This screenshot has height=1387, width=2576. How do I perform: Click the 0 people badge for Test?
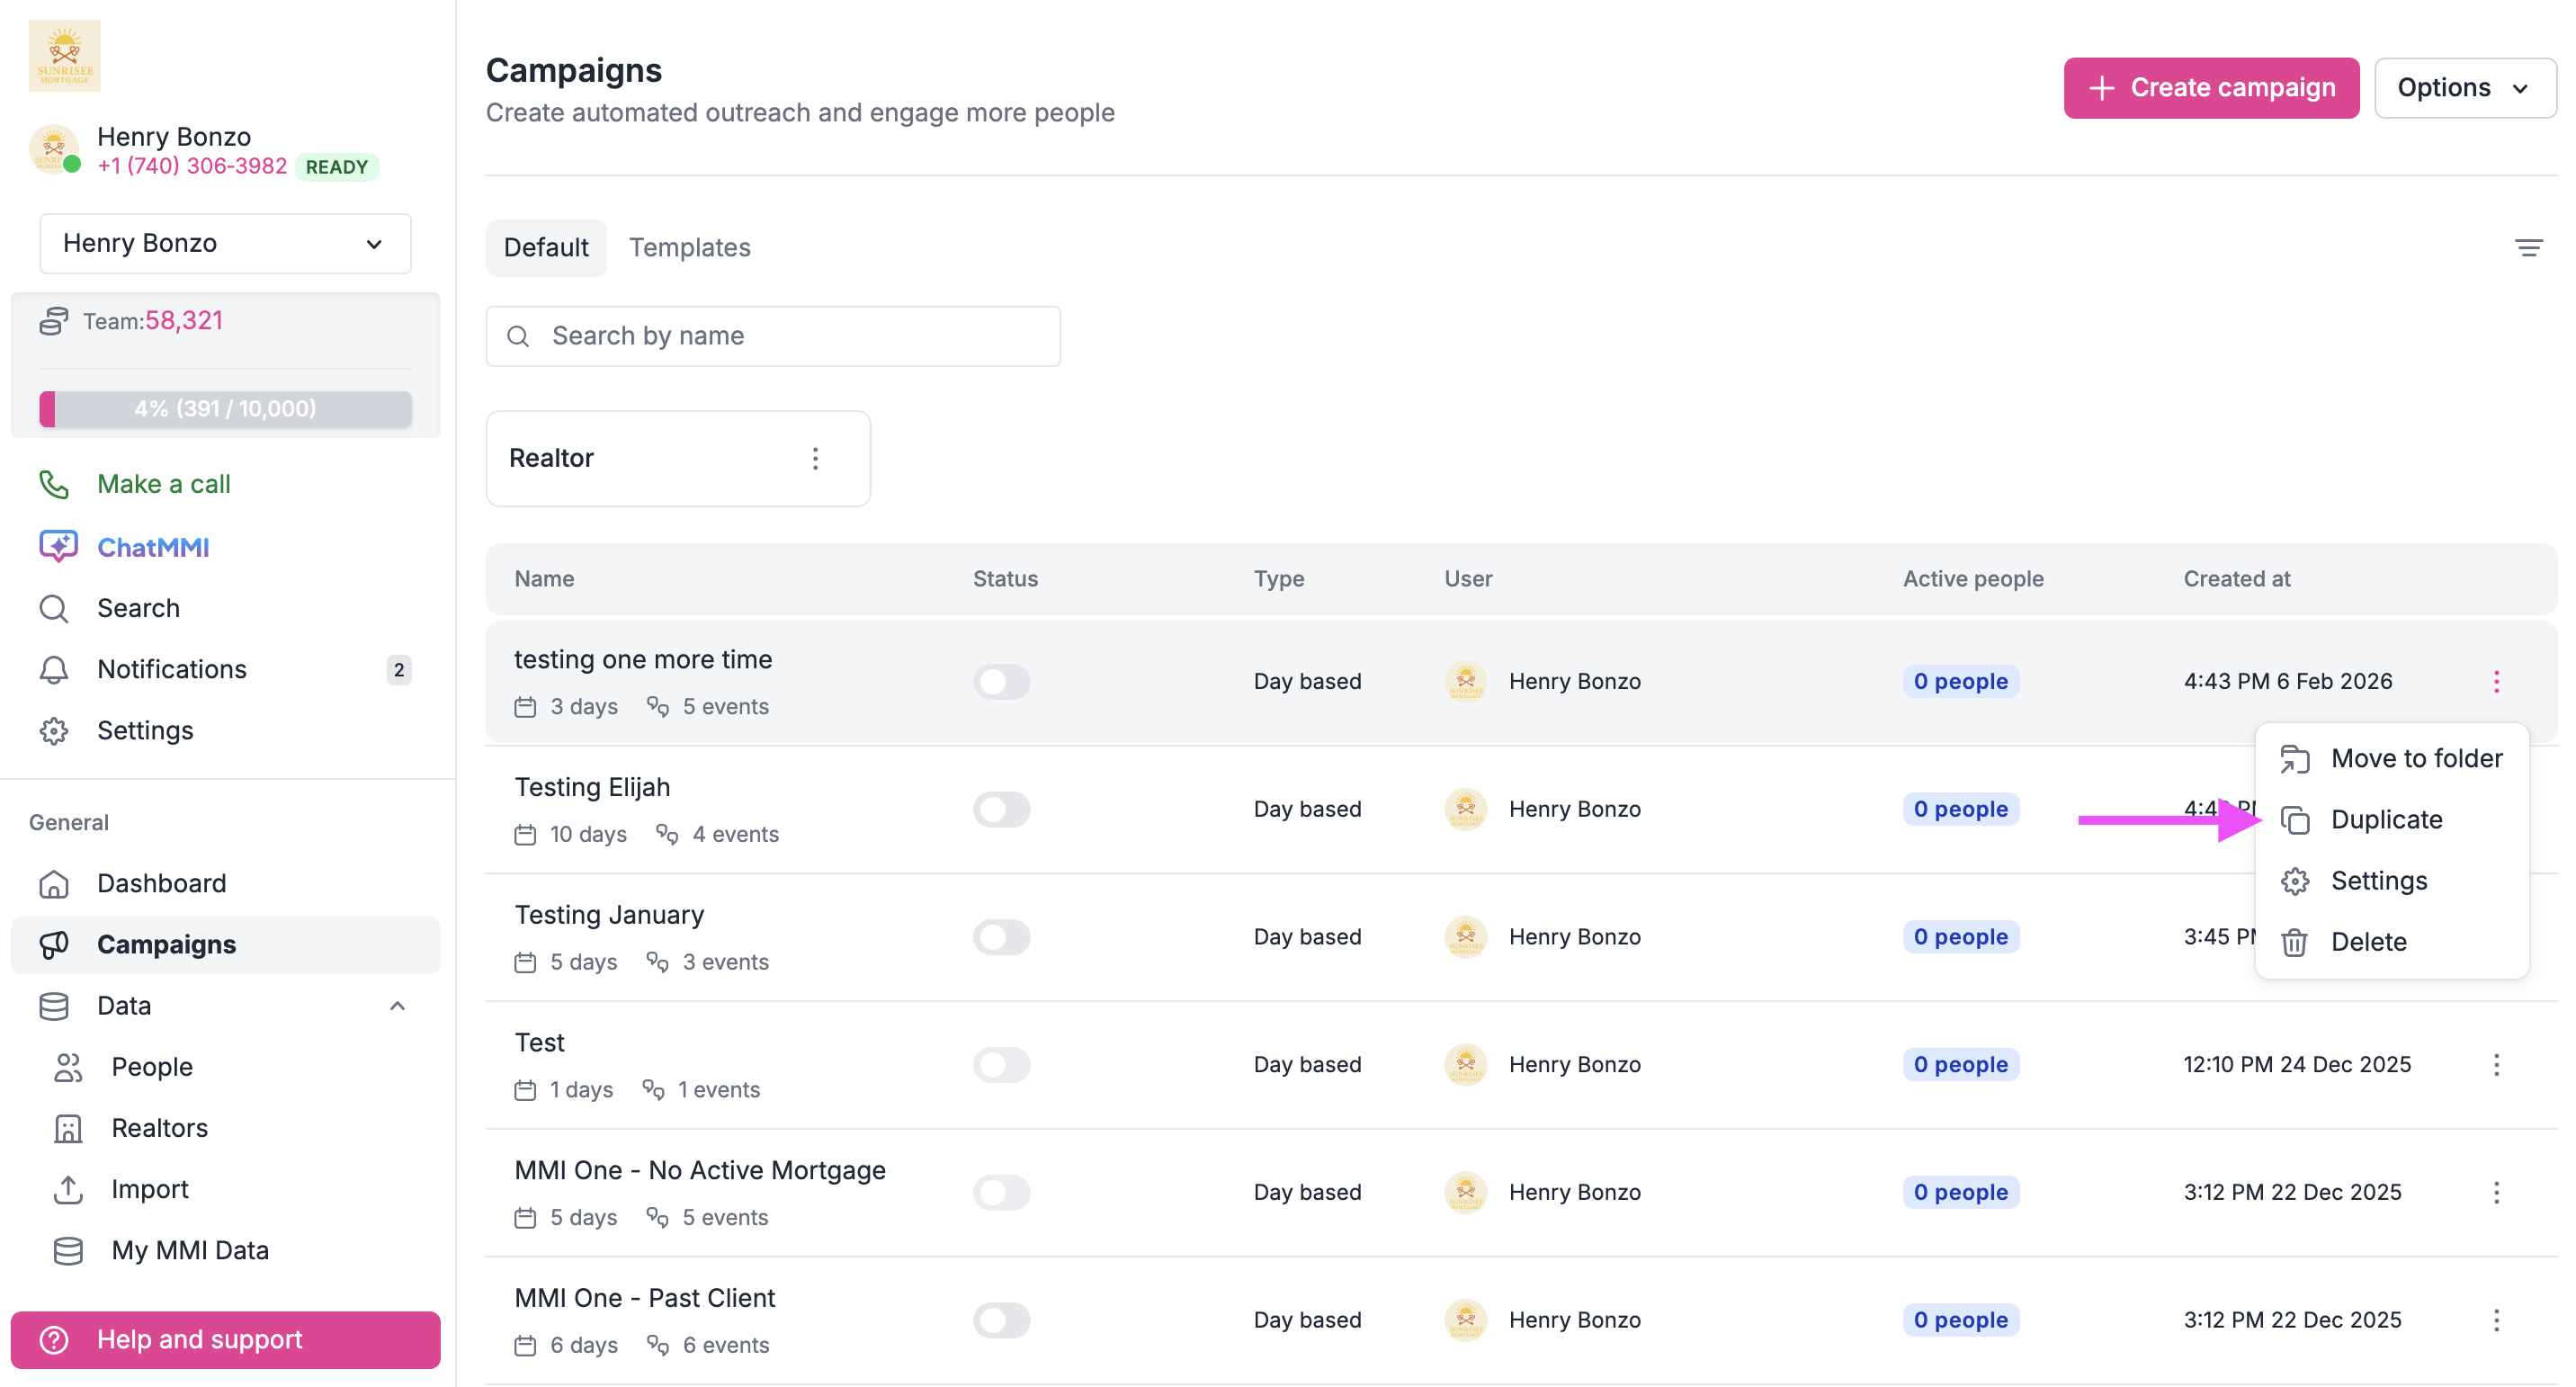[1960, 1064]
